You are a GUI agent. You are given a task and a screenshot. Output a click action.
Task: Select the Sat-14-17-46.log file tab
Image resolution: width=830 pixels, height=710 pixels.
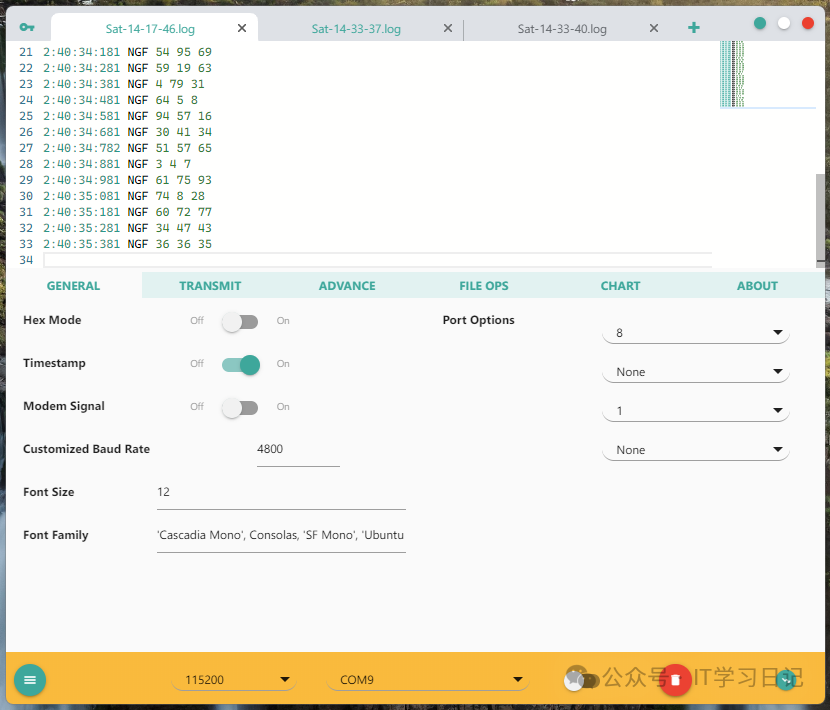pos(150,29)
